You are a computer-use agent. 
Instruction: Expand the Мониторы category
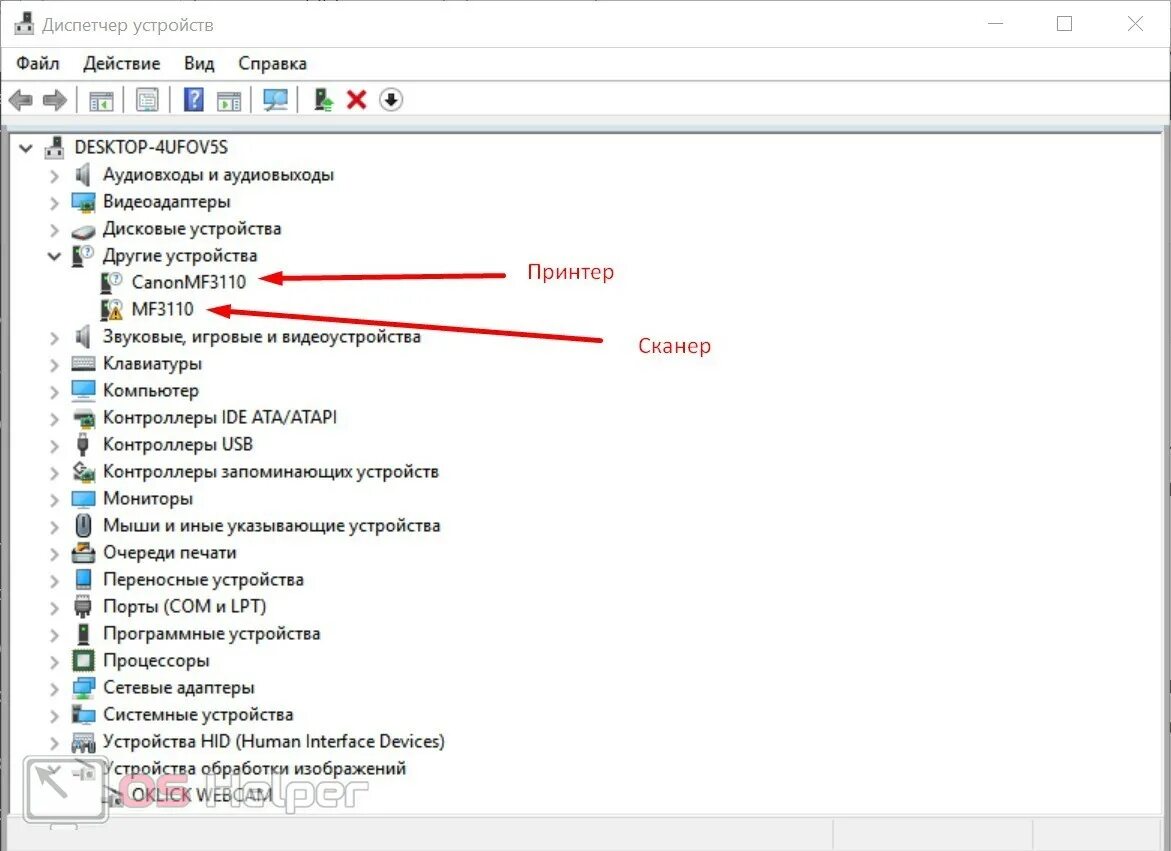[x=54, y=499]
